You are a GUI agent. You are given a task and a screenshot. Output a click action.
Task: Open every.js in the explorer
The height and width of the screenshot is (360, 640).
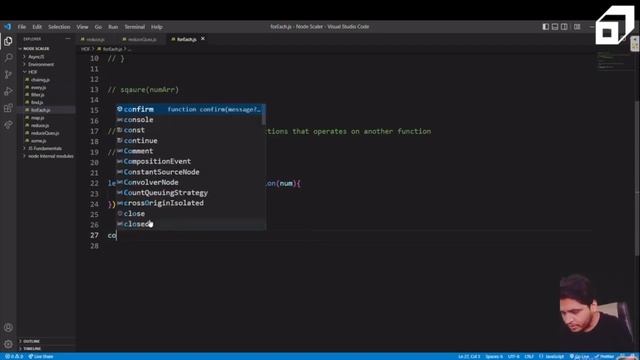38,87
